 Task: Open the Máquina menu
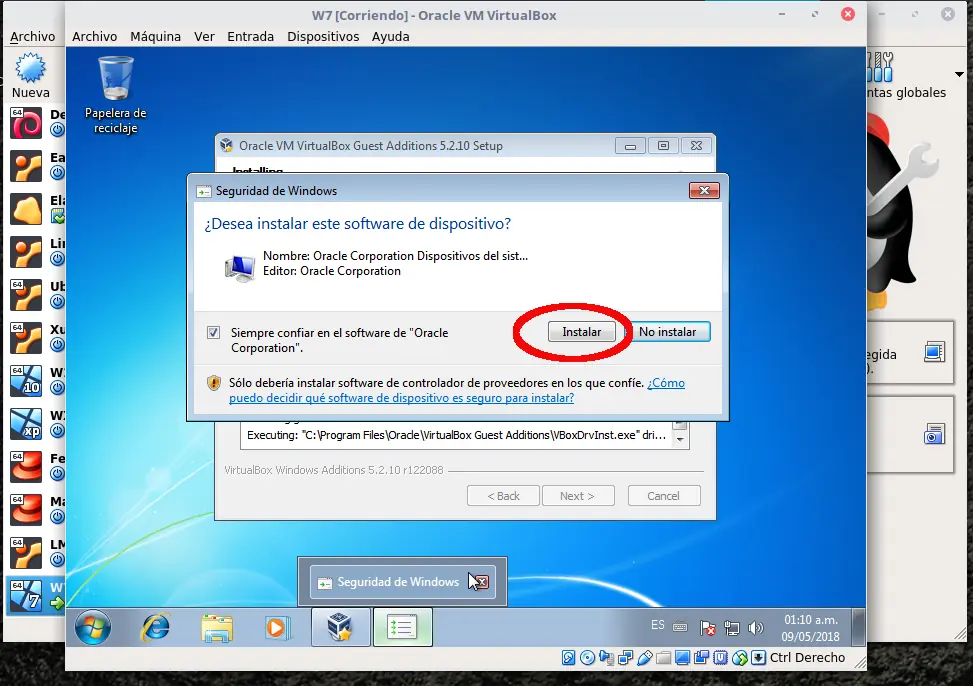155,37
